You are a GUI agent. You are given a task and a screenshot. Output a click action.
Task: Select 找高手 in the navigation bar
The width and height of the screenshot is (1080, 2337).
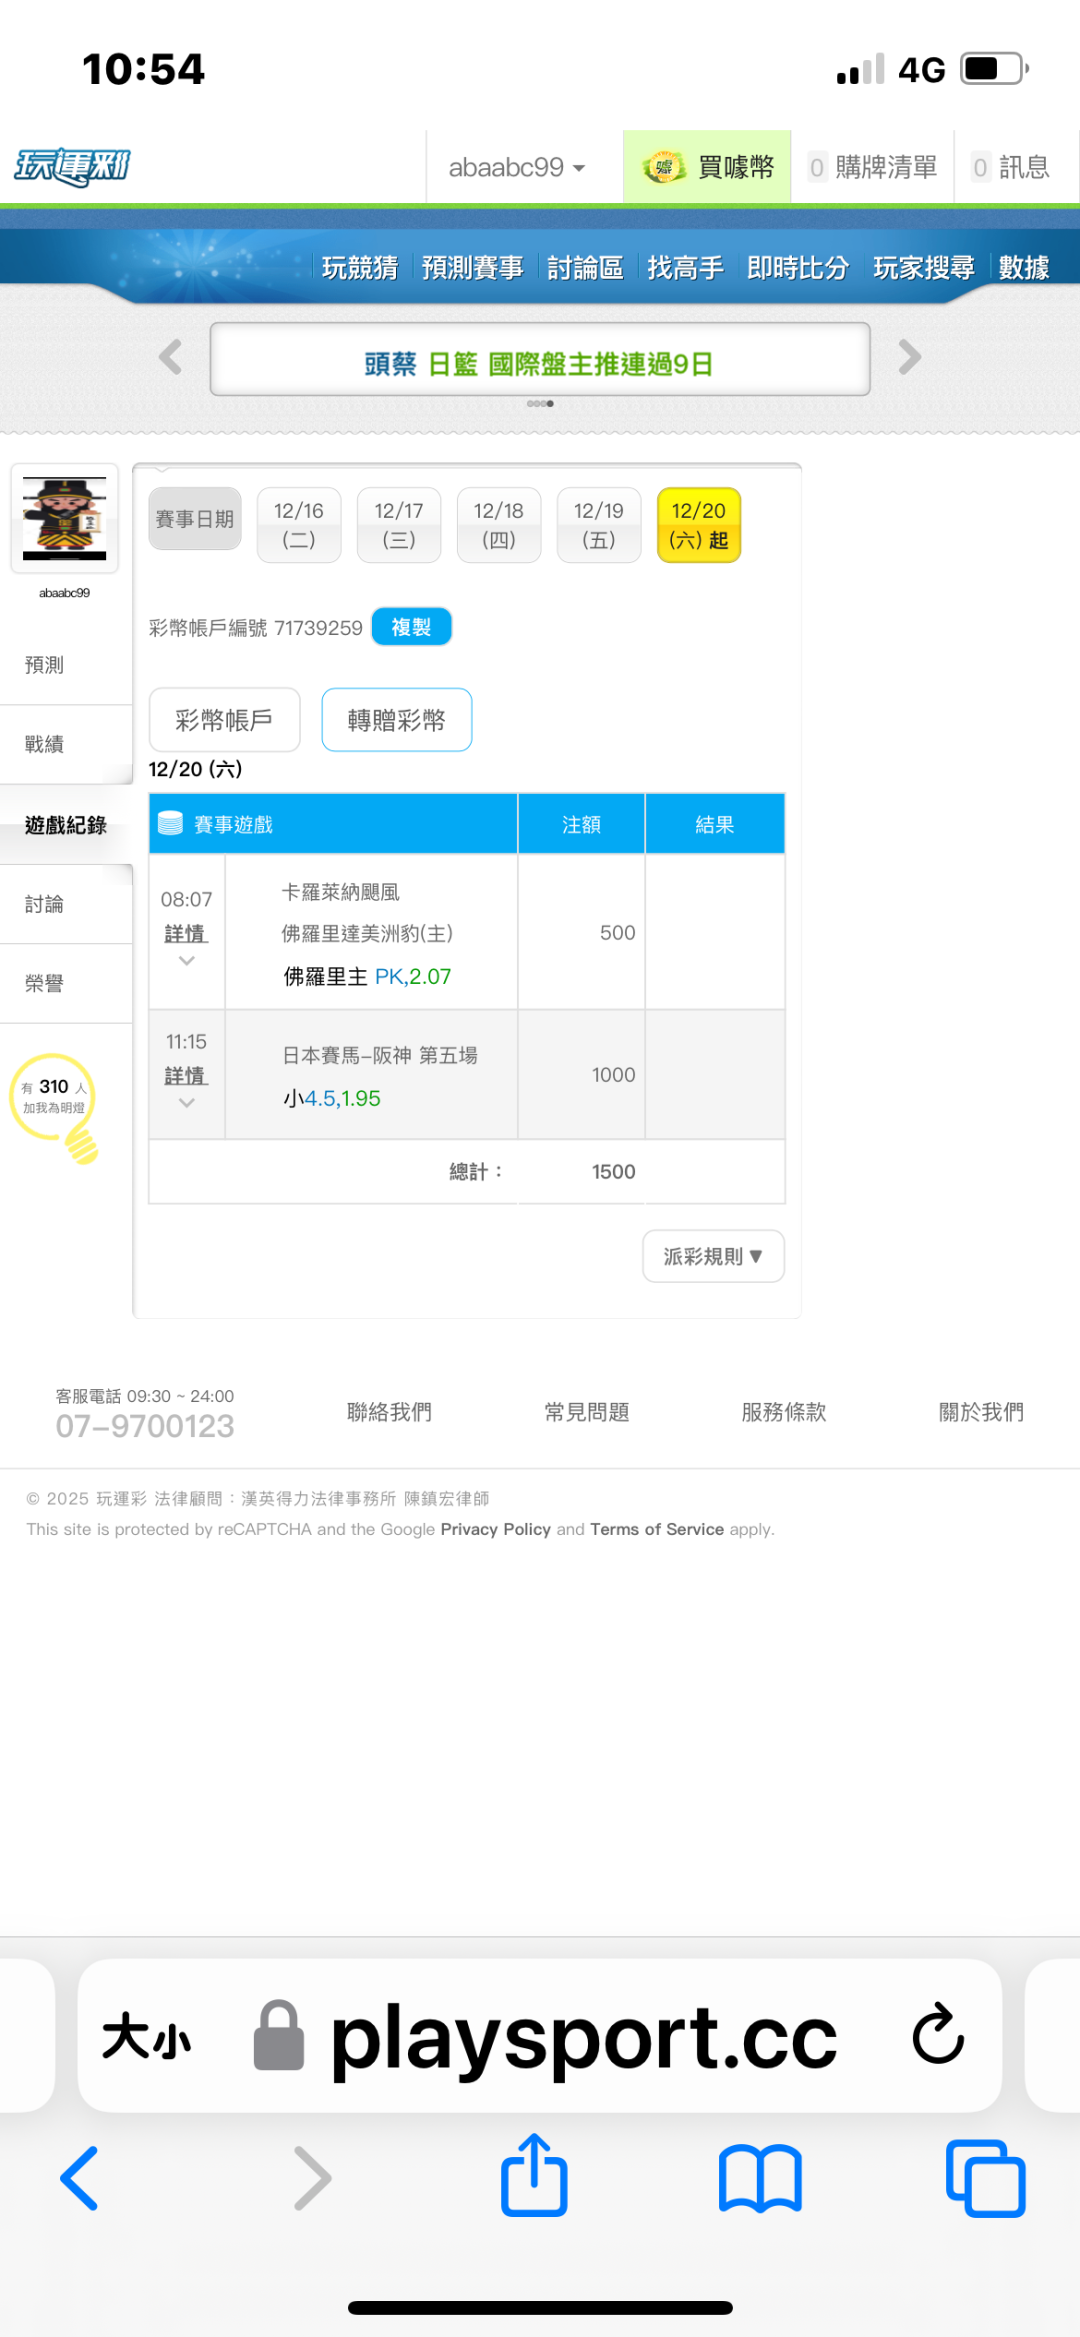tap(686, 268)
